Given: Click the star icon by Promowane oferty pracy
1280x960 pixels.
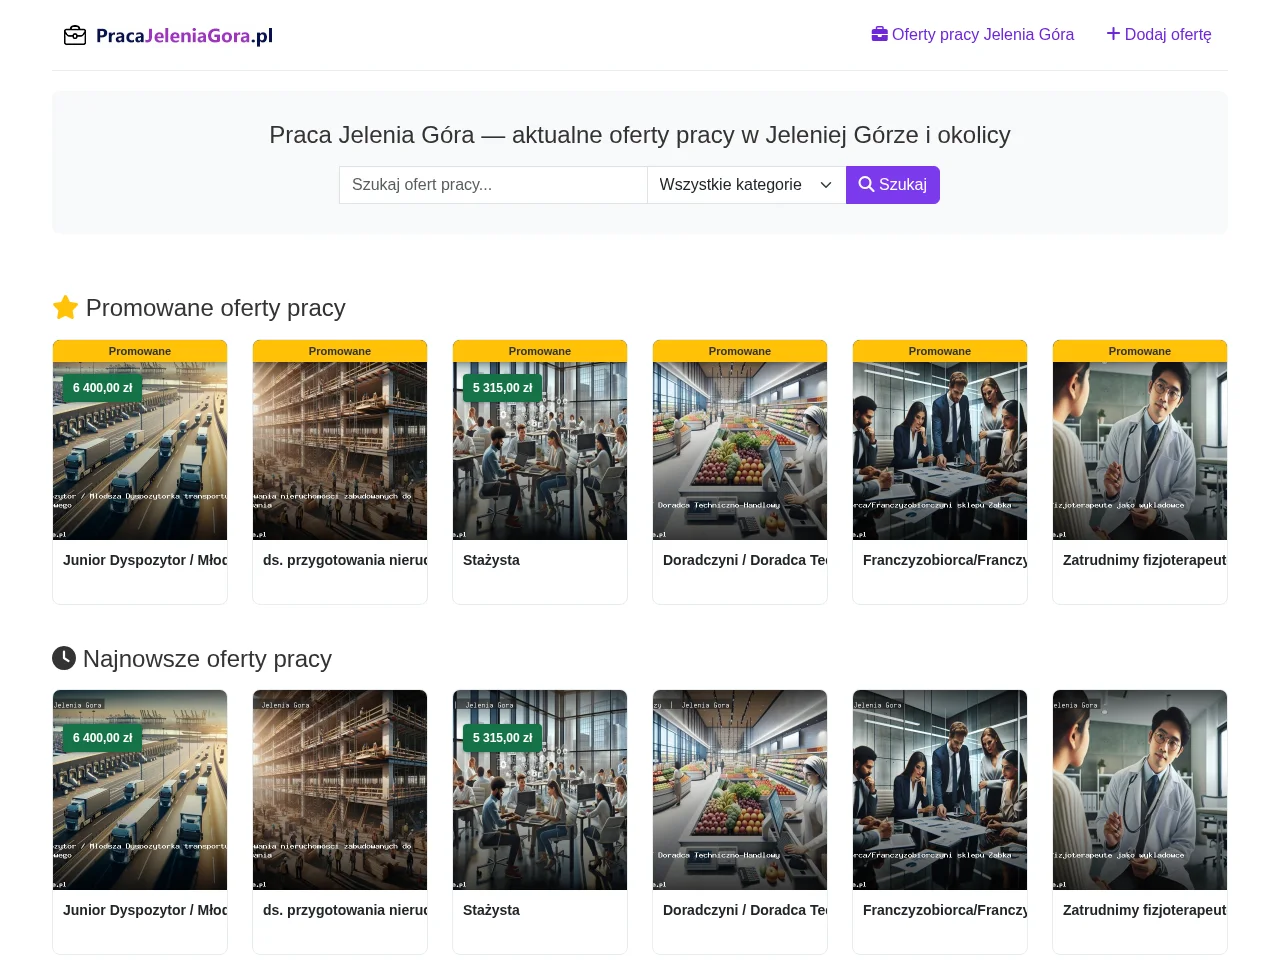Looking at the screenshot, I should (x=65, y=307).
